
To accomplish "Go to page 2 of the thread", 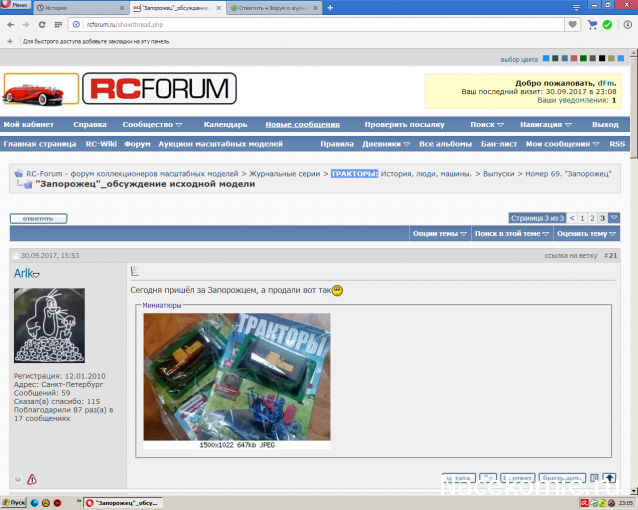I will (x=592, y=217).
